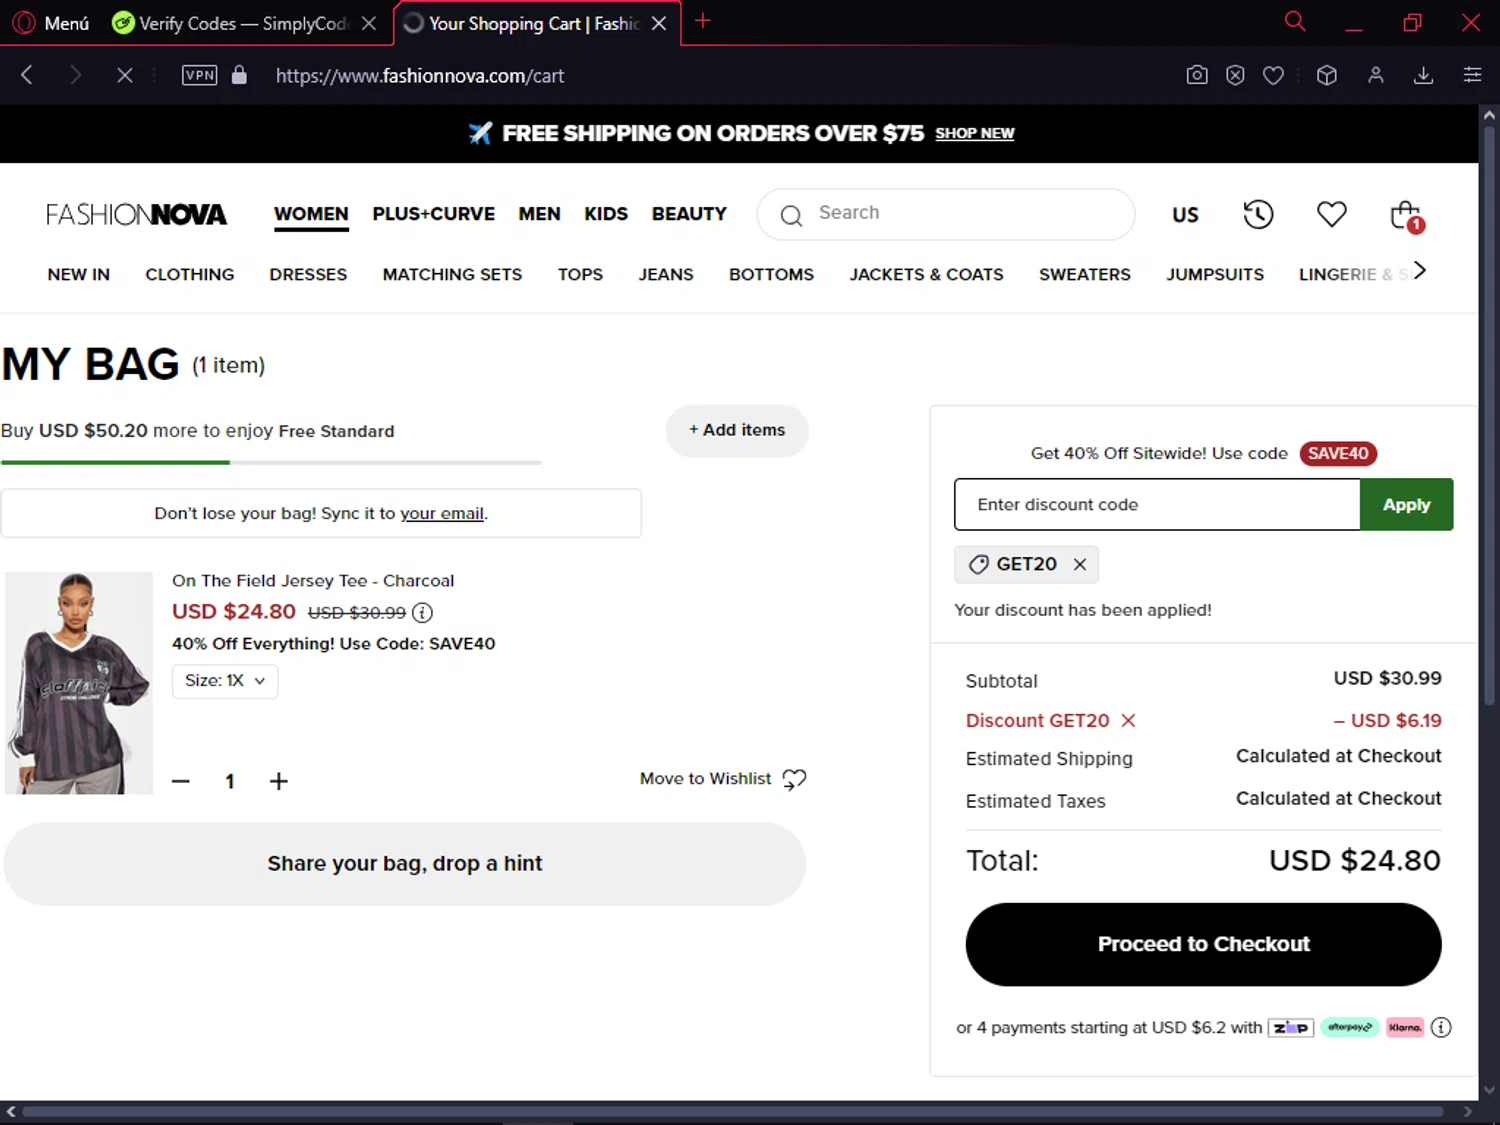
Task: Click the your email sync link
Action: (442, 513)
